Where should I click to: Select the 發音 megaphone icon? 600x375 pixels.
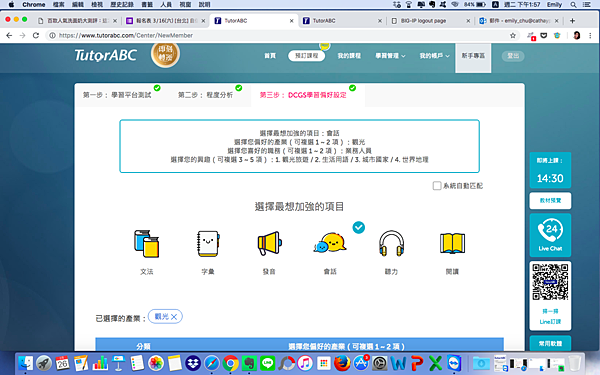pos(269,243)
